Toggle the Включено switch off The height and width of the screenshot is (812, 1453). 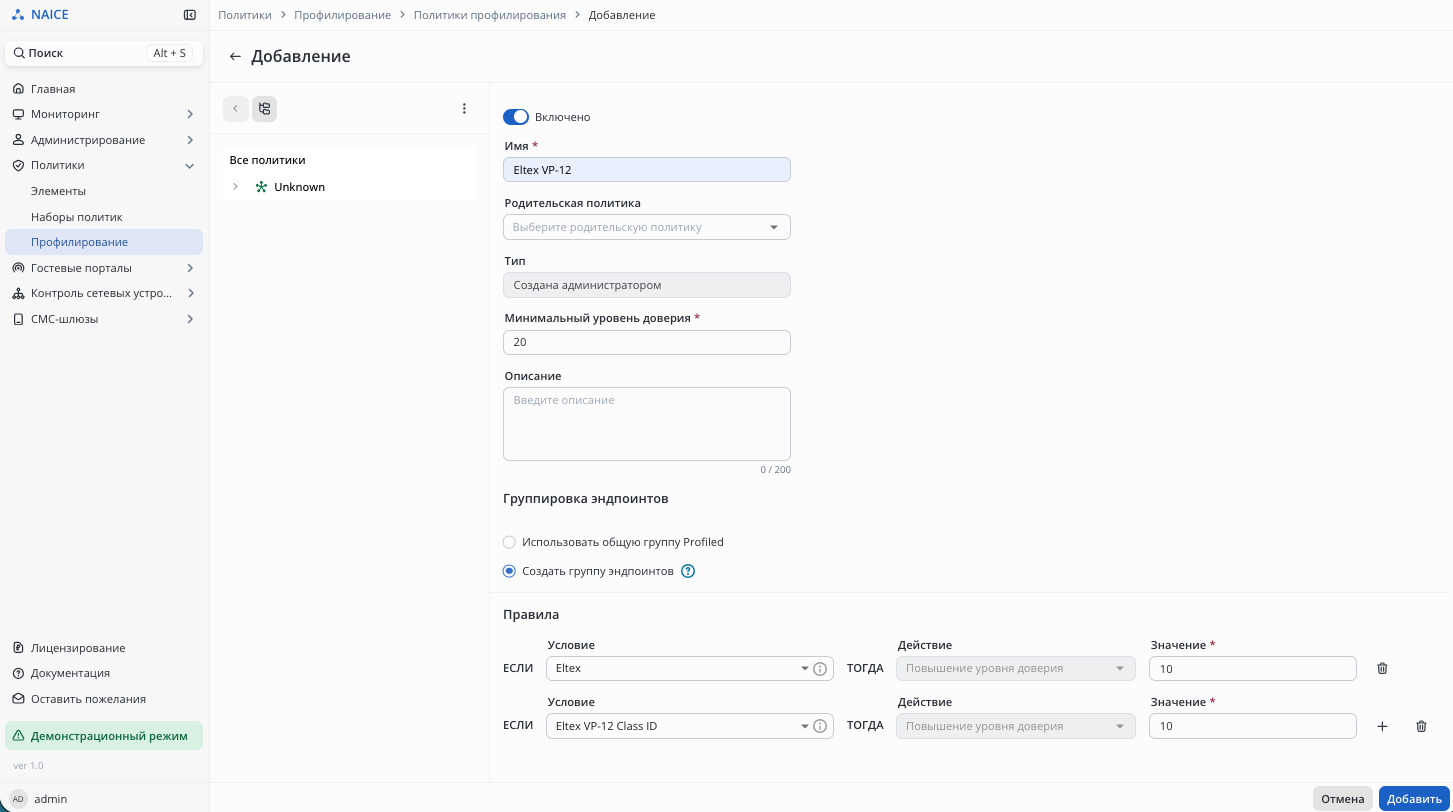(515, 117)
